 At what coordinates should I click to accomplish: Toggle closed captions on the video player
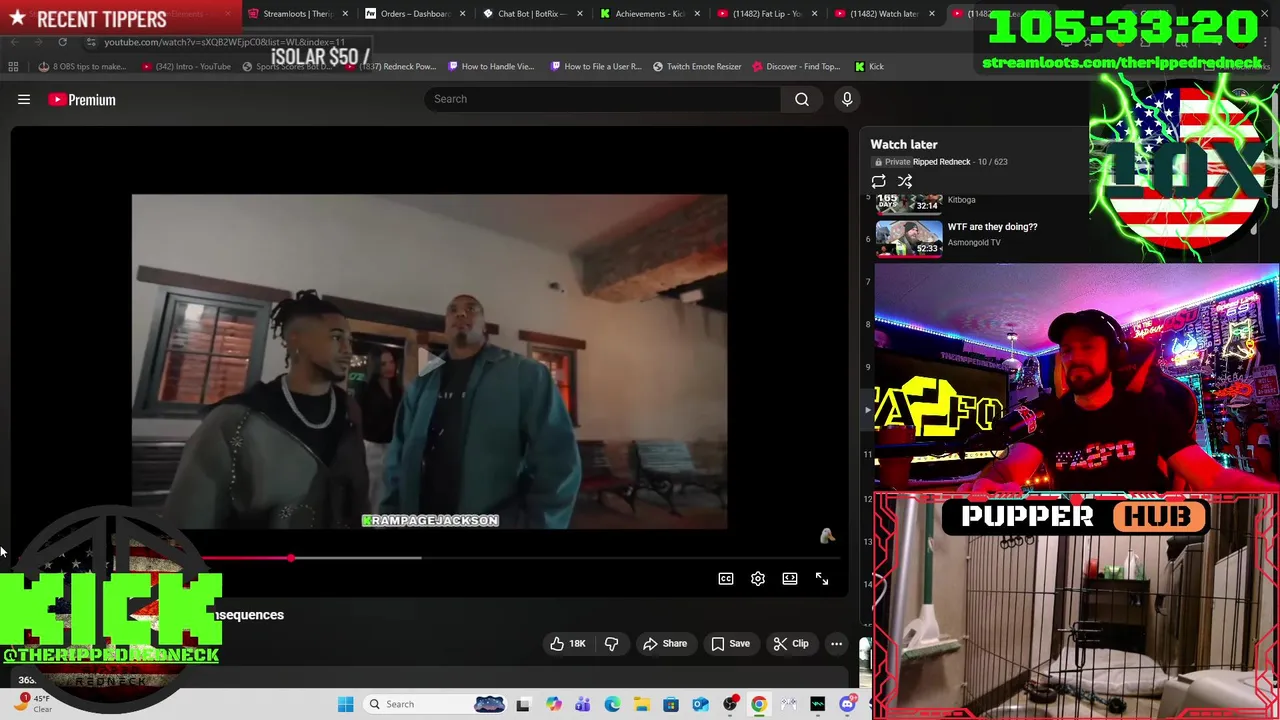(726, 578)
